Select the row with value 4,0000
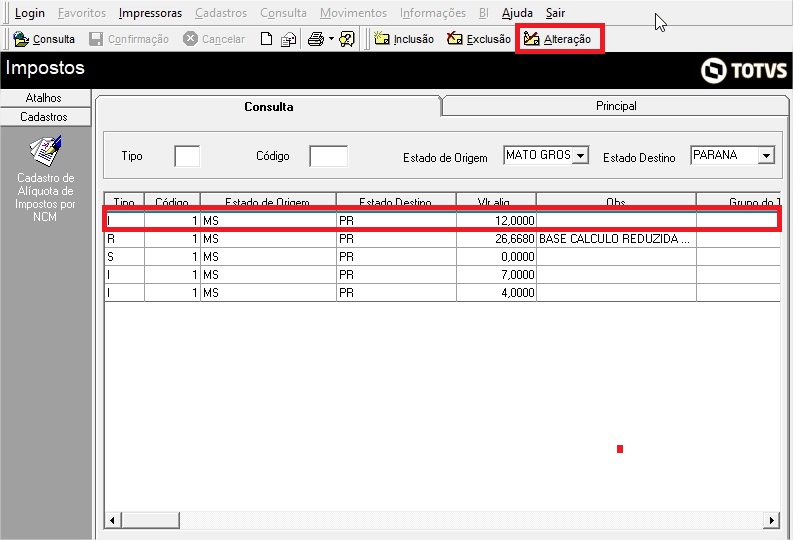Viewport: 793px width, 540px height. 442,293
